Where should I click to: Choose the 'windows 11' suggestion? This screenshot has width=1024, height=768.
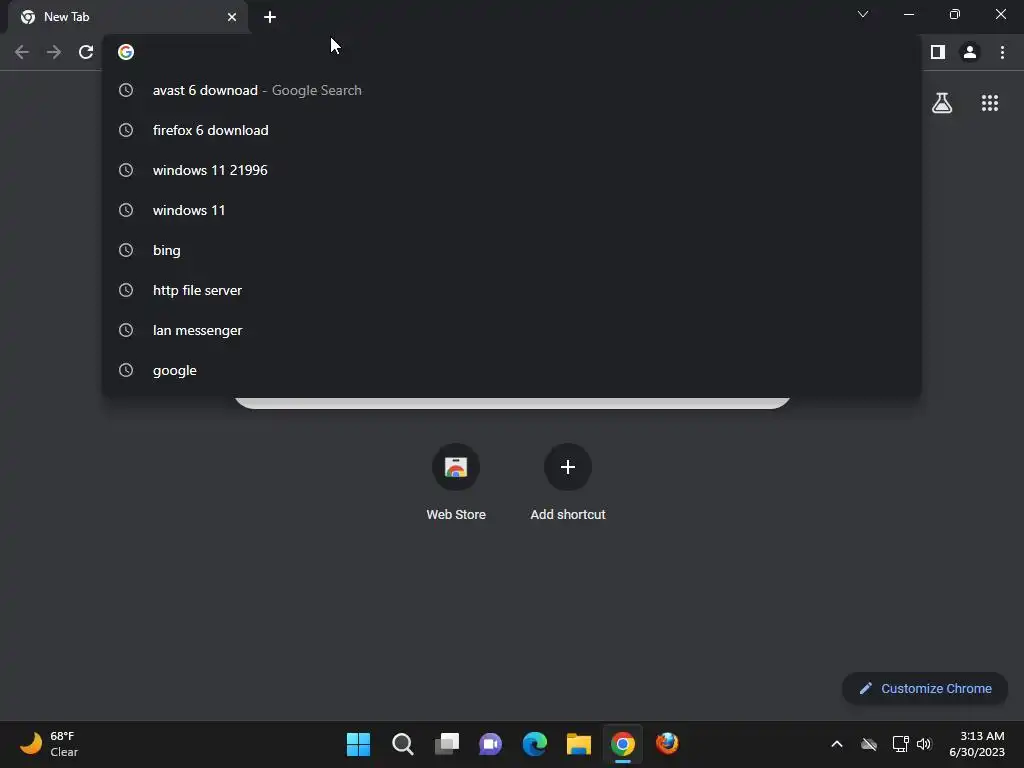(x=512, y=210)
